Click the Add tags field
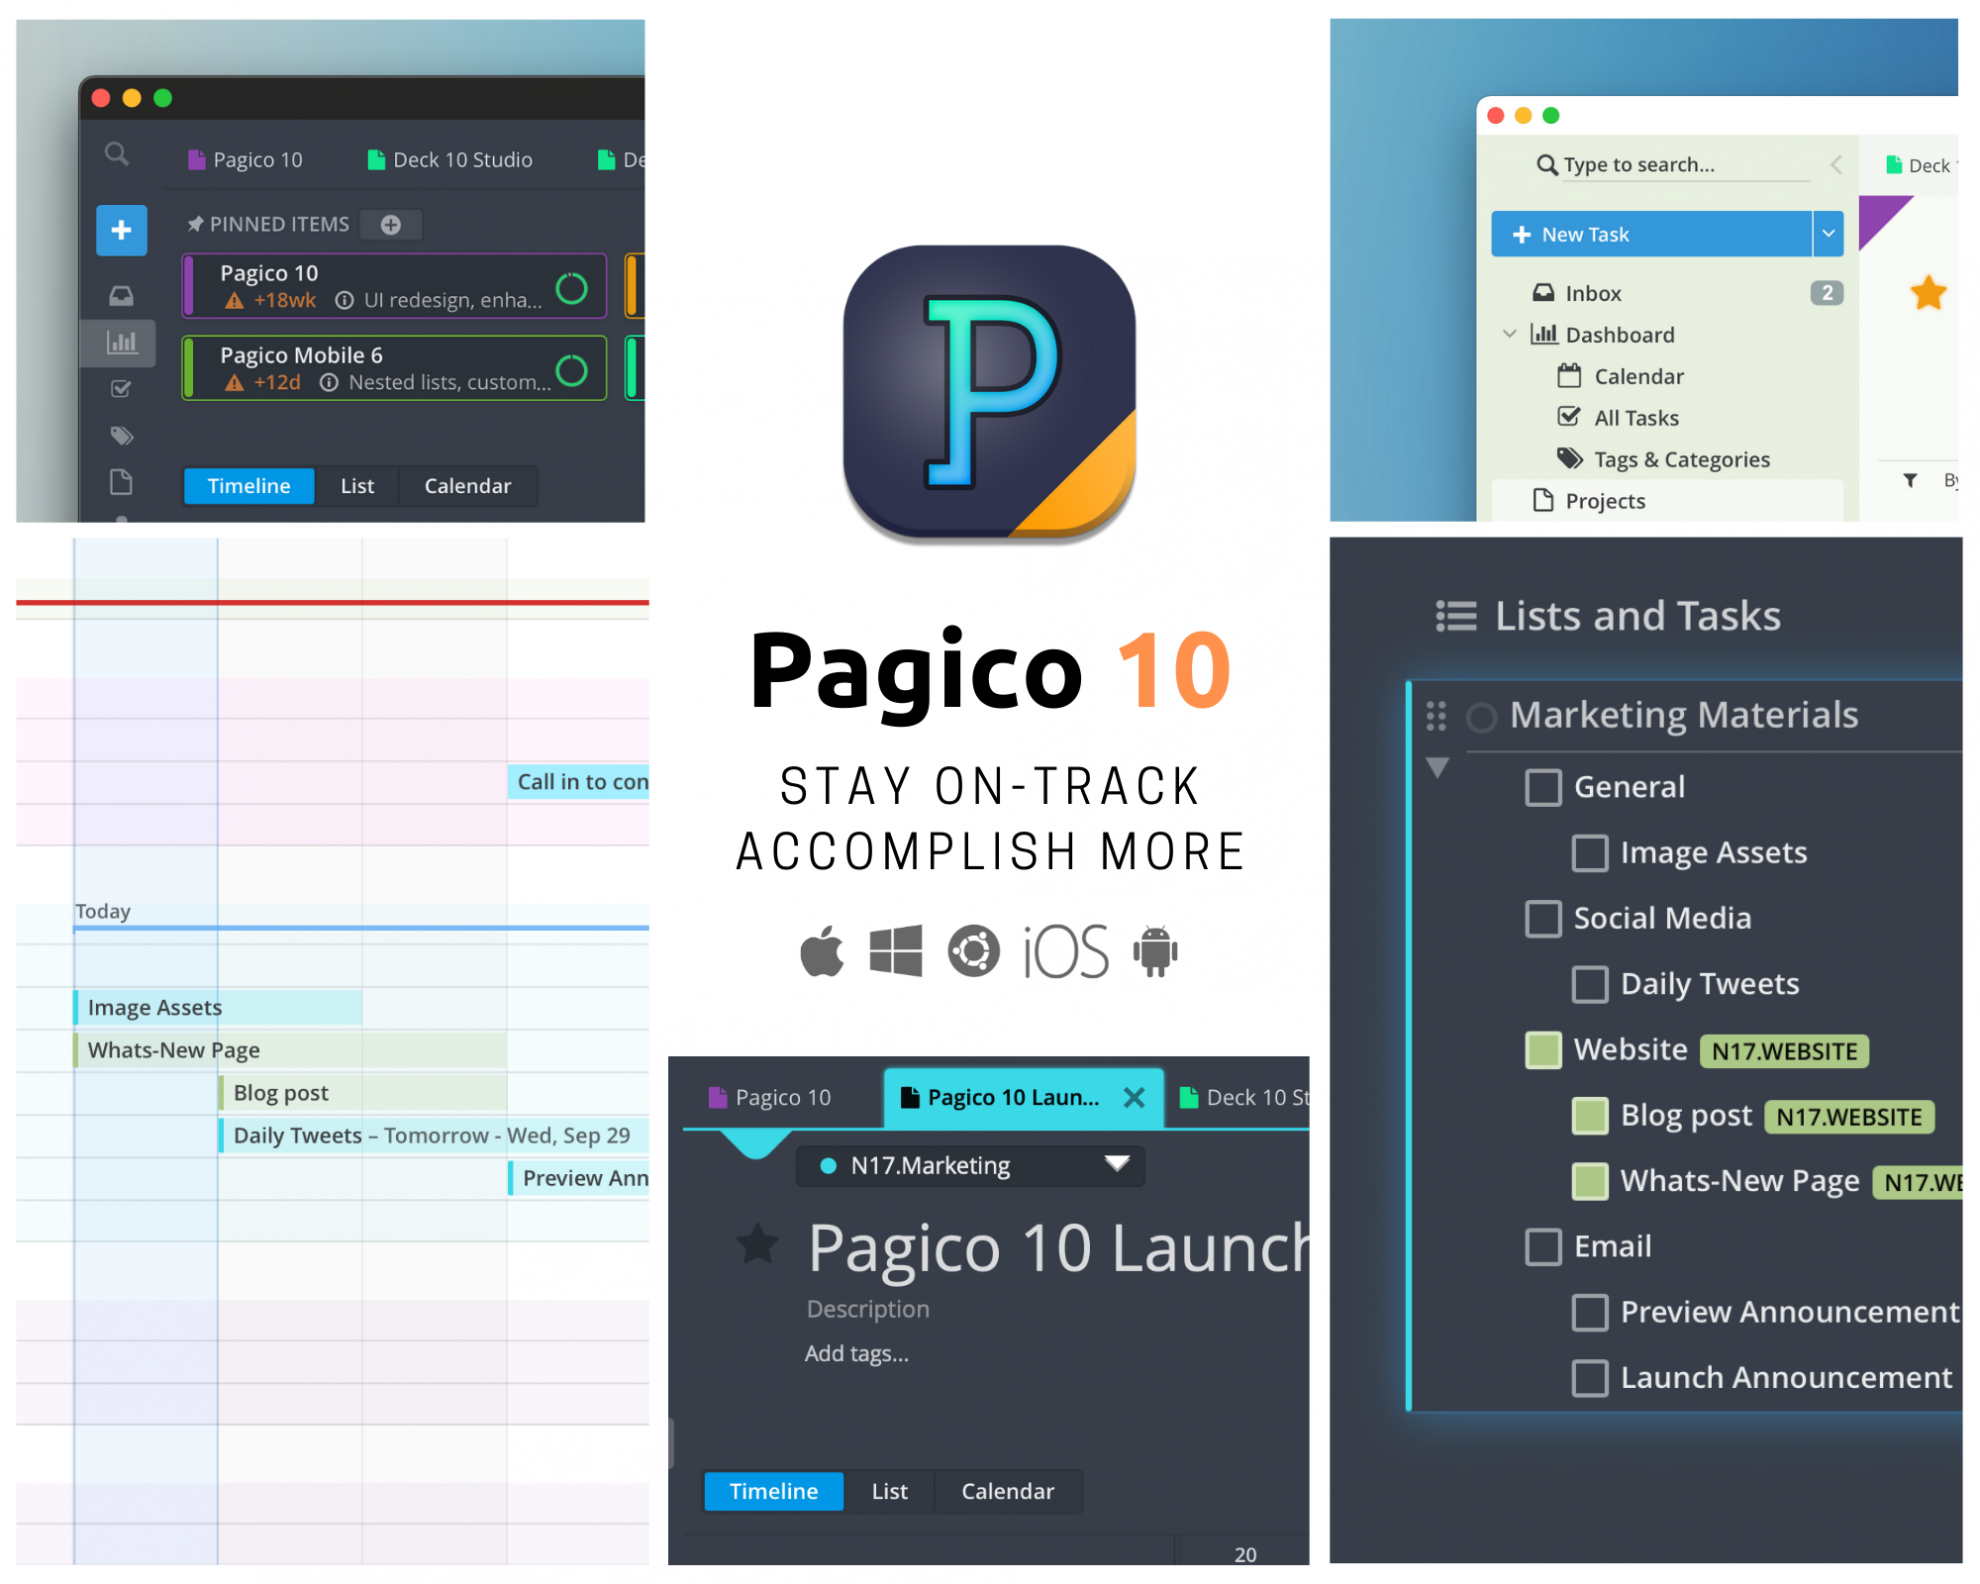Screen dimensions: 1980x1584 click(857, 1353)
